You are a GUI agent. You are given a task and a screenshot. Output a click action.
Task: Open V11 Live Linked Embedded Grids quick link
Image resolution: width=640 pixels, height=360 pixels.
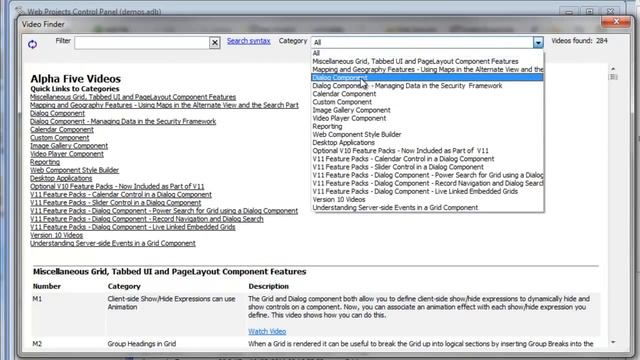pos(133,227)
